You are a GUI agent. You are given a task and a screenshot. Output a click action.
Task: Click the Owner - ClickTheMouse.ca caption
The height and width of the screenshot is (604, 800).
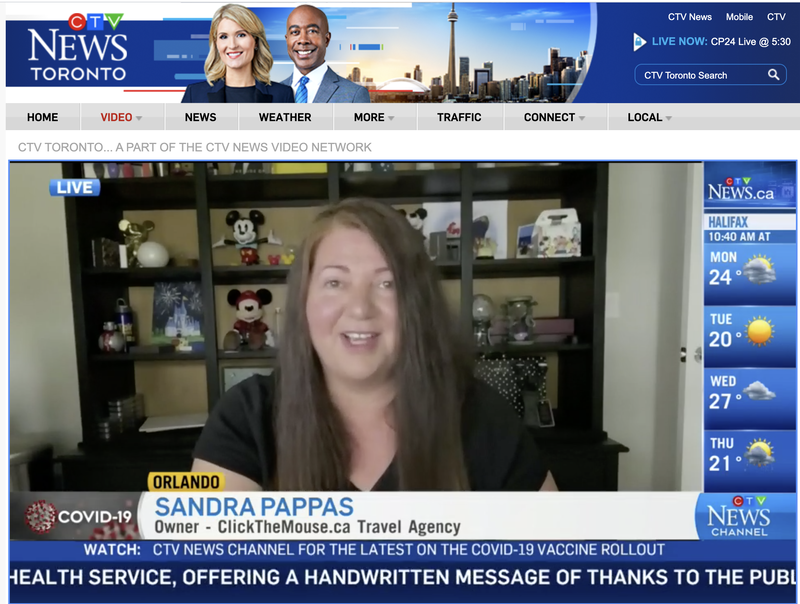[x=308, y=526]
